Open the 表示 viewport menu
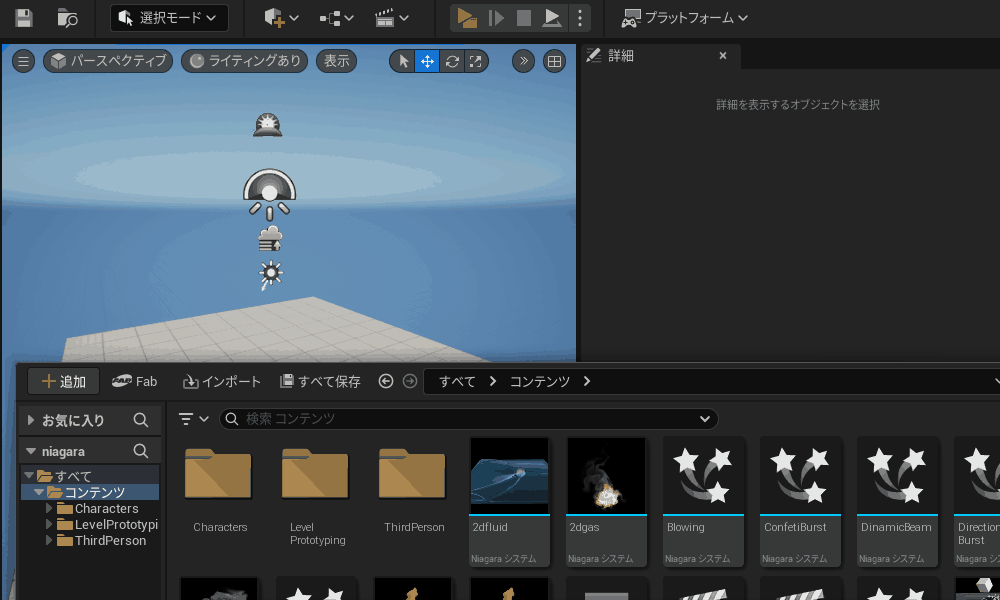The height and width of the screenshot is (600, 1000). [x=337, y=61]
